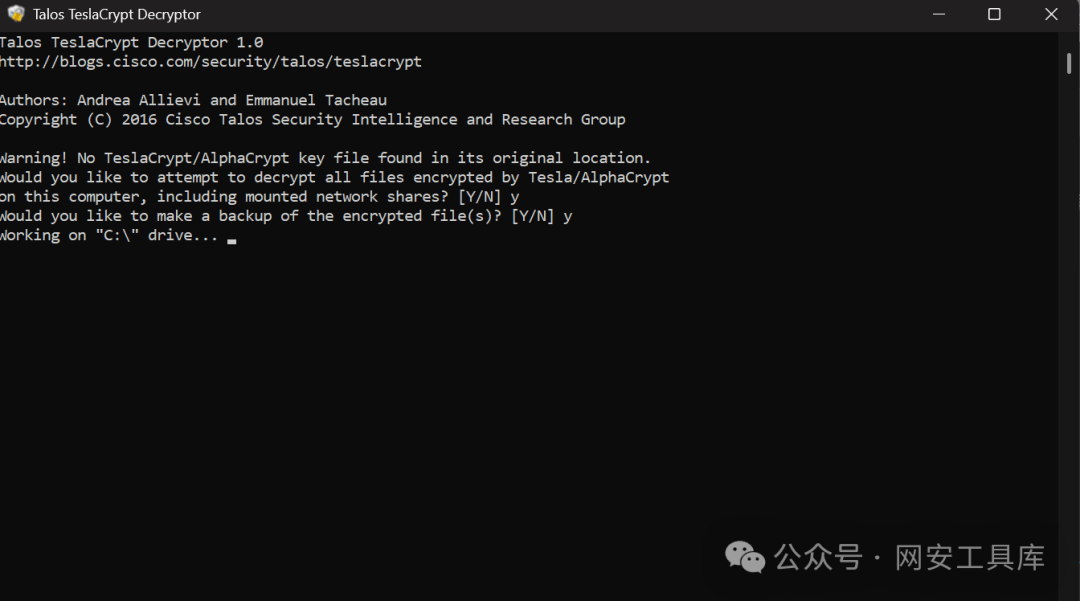Click the window title text 'Talos TeslaCrypt Decryptor'
The width and height of the screenshot is (1080, 601).
coord(116,14)
